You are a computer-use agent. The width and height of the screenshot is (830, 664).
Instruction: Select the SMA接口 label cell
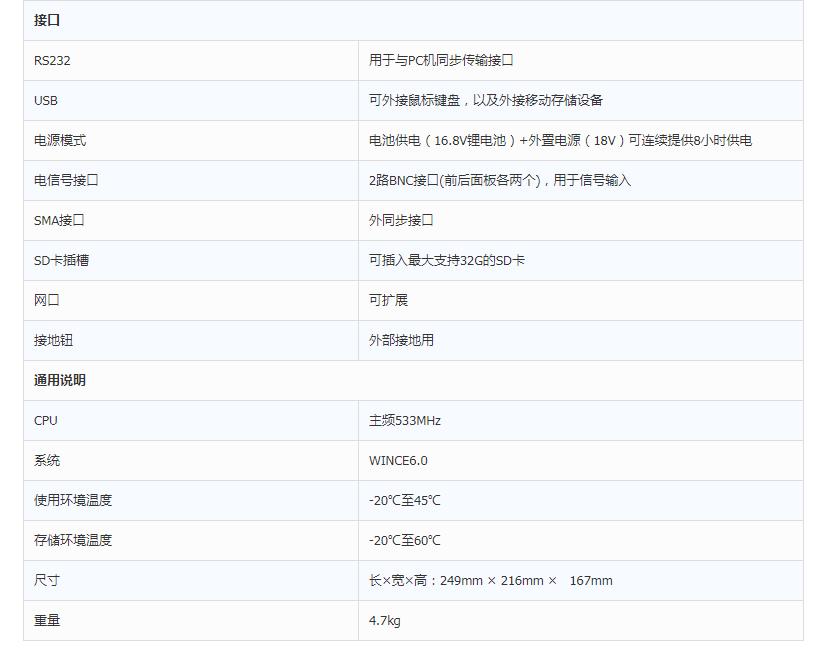59,220
